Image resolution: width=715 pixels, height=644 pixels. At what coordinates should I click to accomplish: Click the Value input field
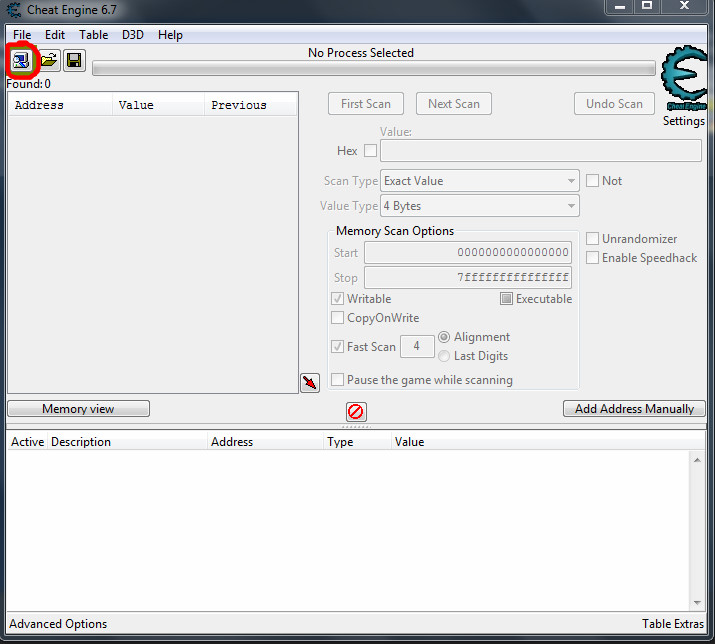[x=541, y=151]
